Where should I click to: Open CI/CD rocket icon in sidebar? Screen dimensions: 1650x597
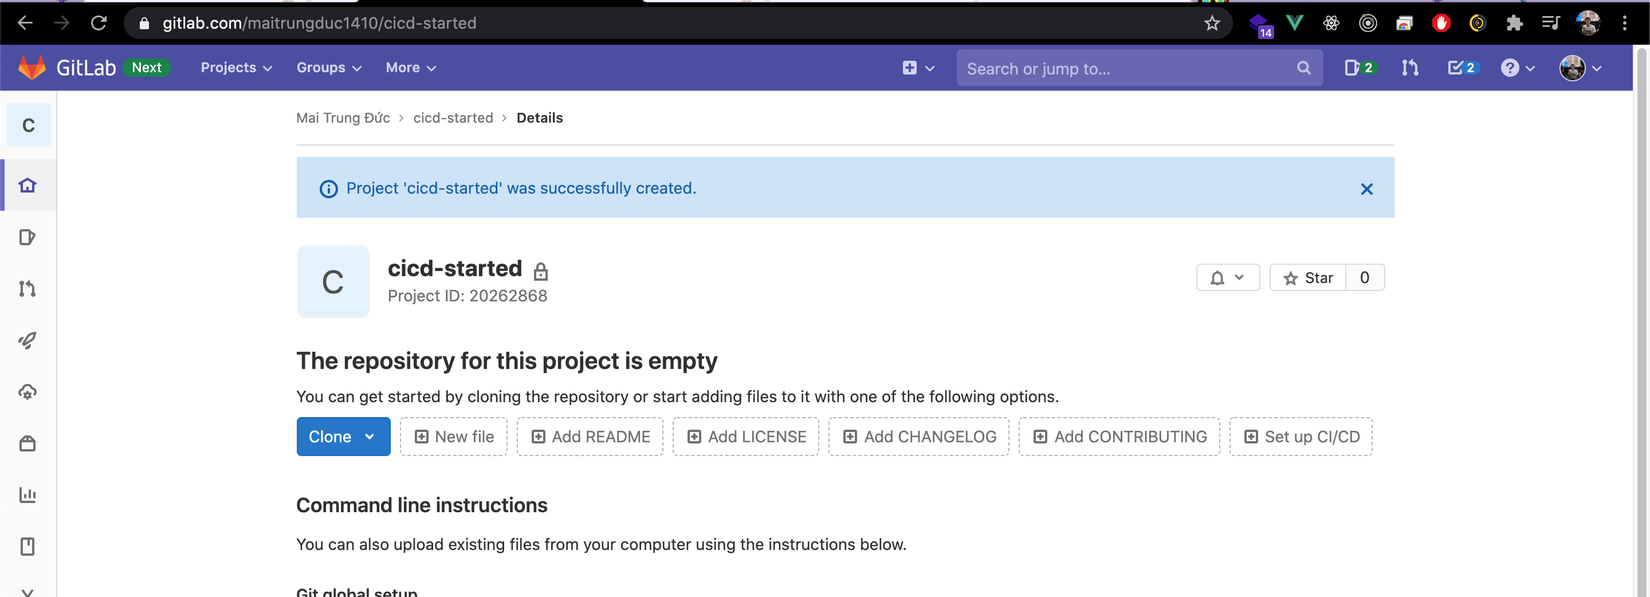click(x=27, y=341)
